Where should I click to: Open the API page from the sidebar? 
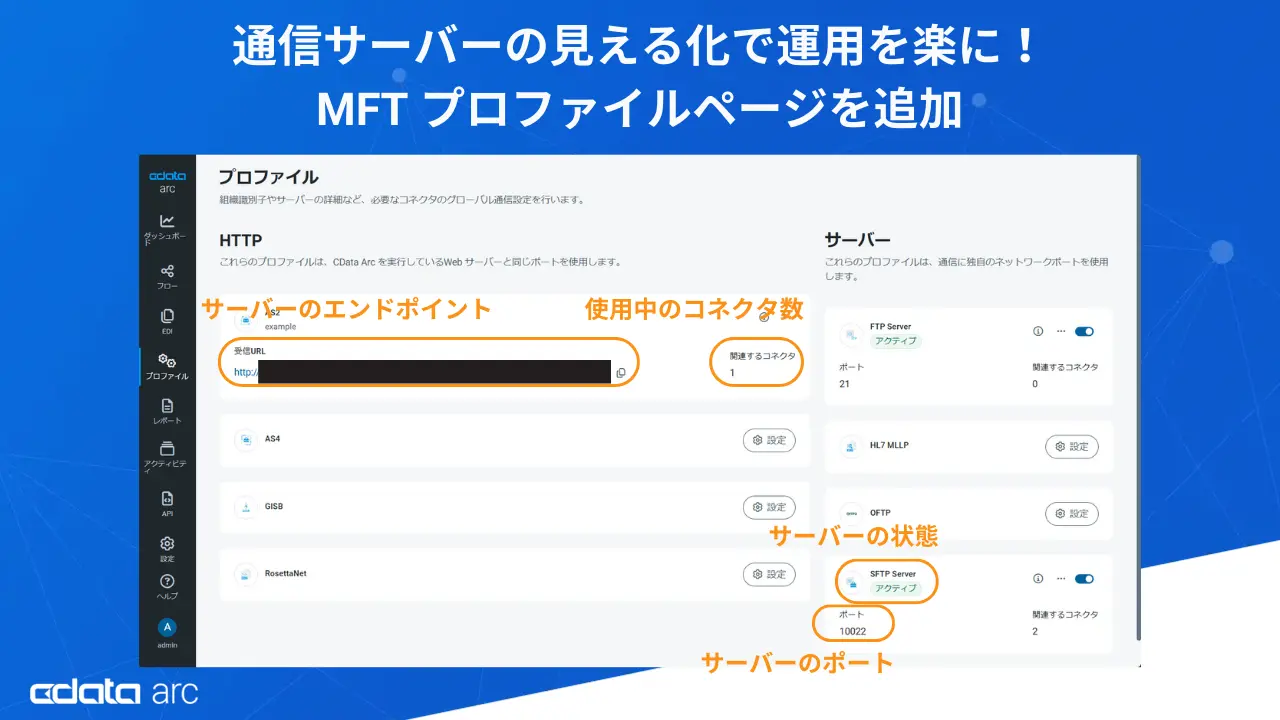pos(168,500)
